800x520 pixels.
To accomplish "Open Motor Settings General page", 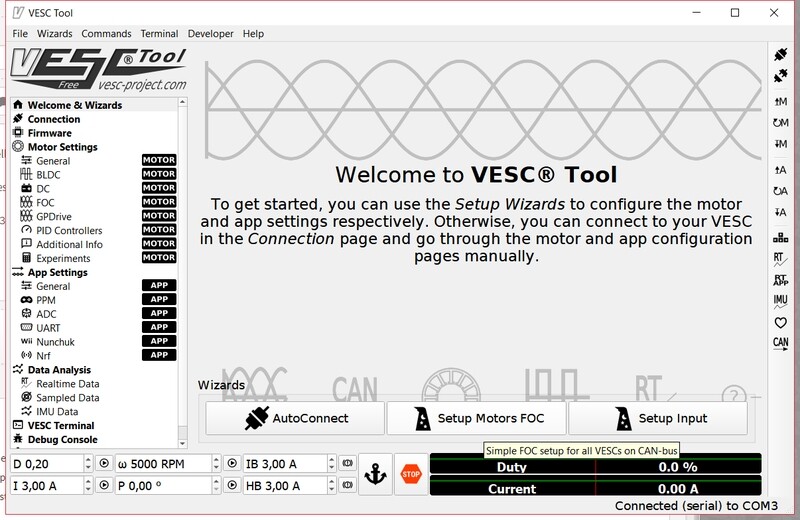I will pyautogui.click(x=94, y=161).
